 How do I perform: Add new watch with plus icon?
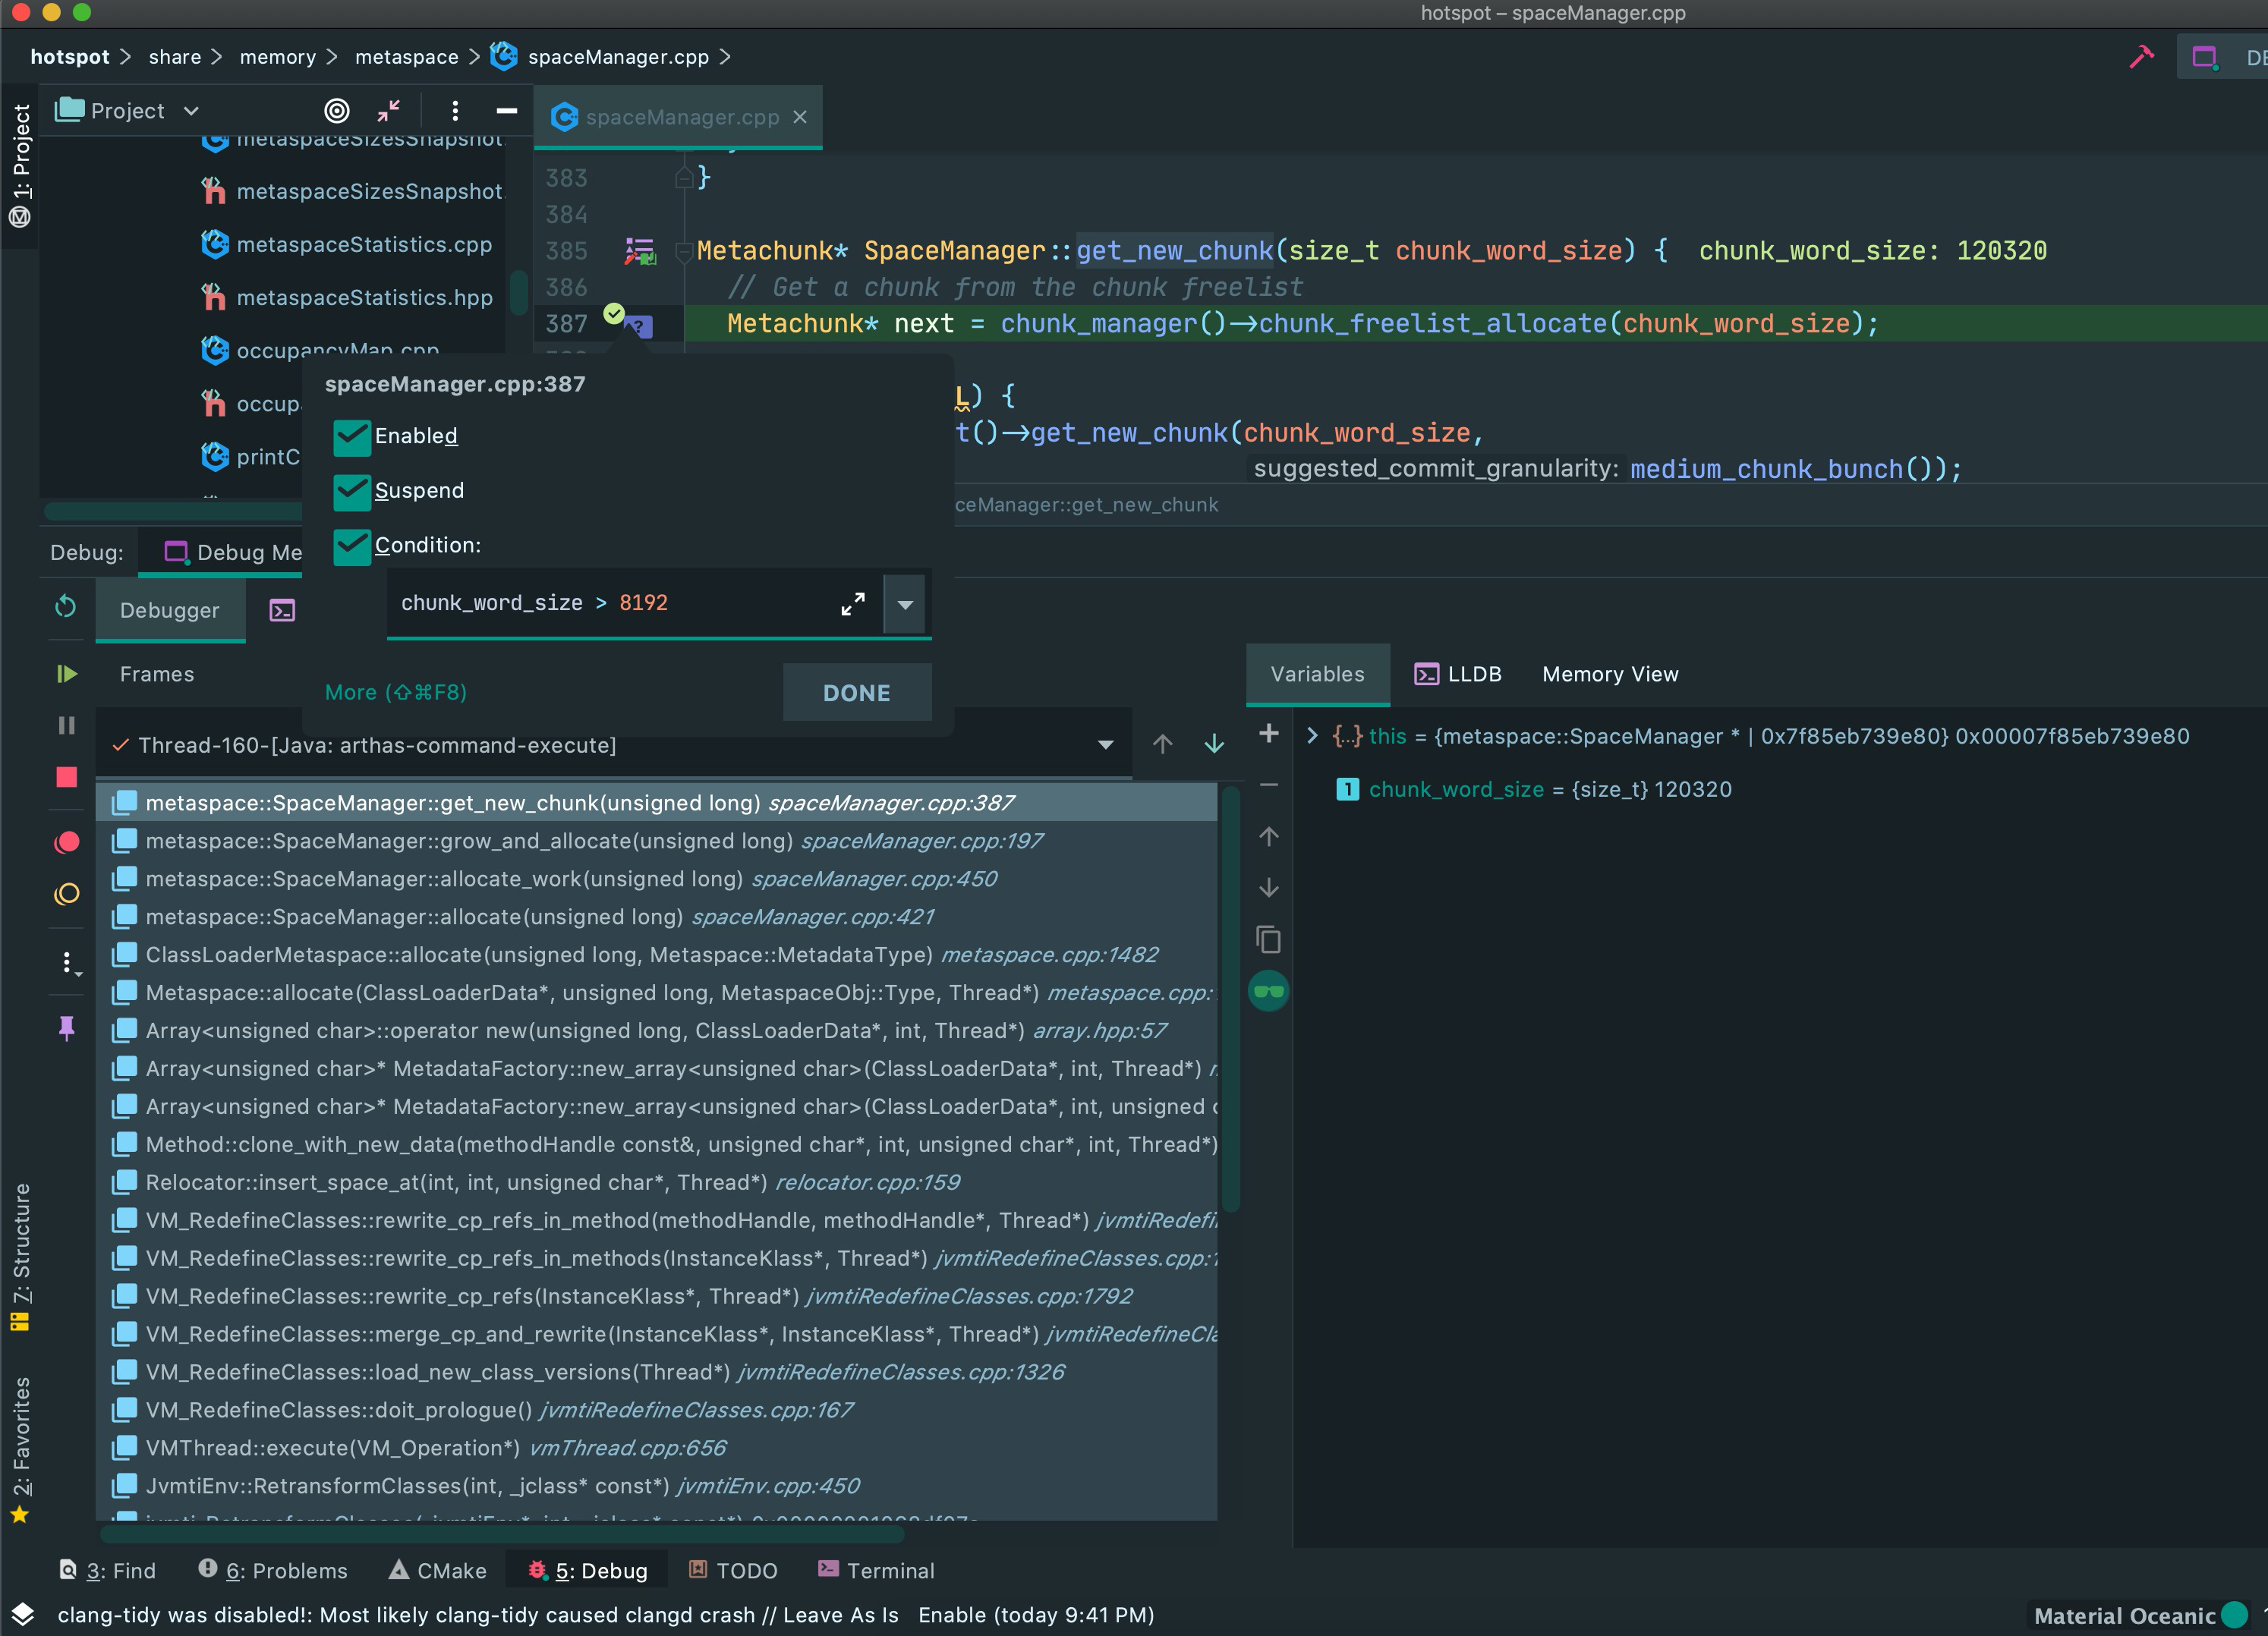coord(1268,734)
